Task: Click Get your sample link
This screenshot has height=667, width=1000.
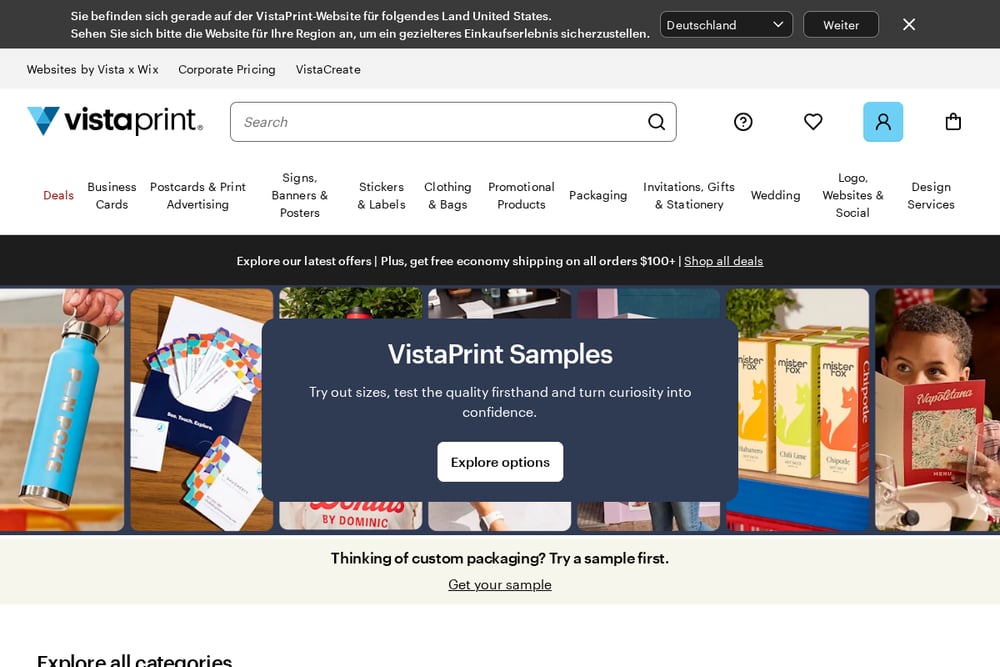Action: (500, 584)
